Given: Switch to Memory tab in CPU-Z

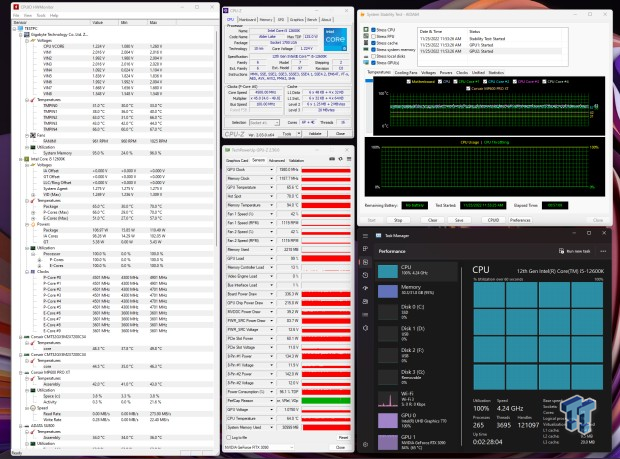Looking at the screenshot, I should [266, 19].
